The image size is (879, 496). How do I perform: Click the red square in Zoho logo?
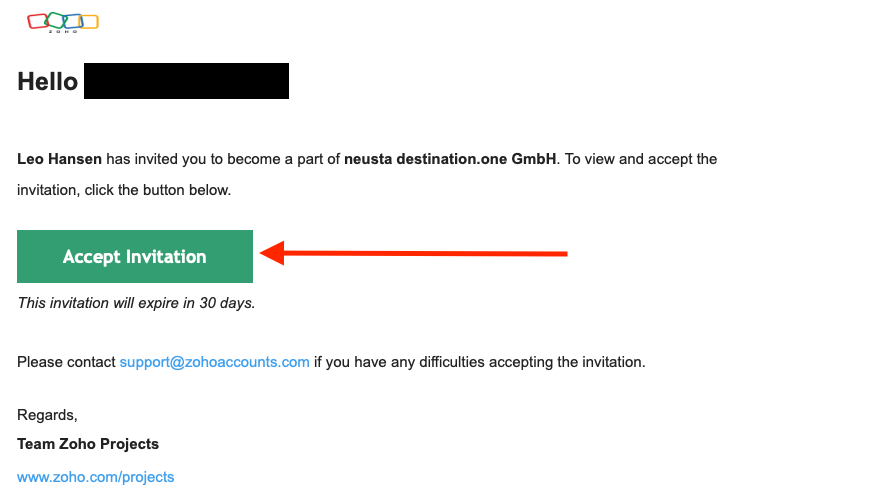tap(38, 21)
